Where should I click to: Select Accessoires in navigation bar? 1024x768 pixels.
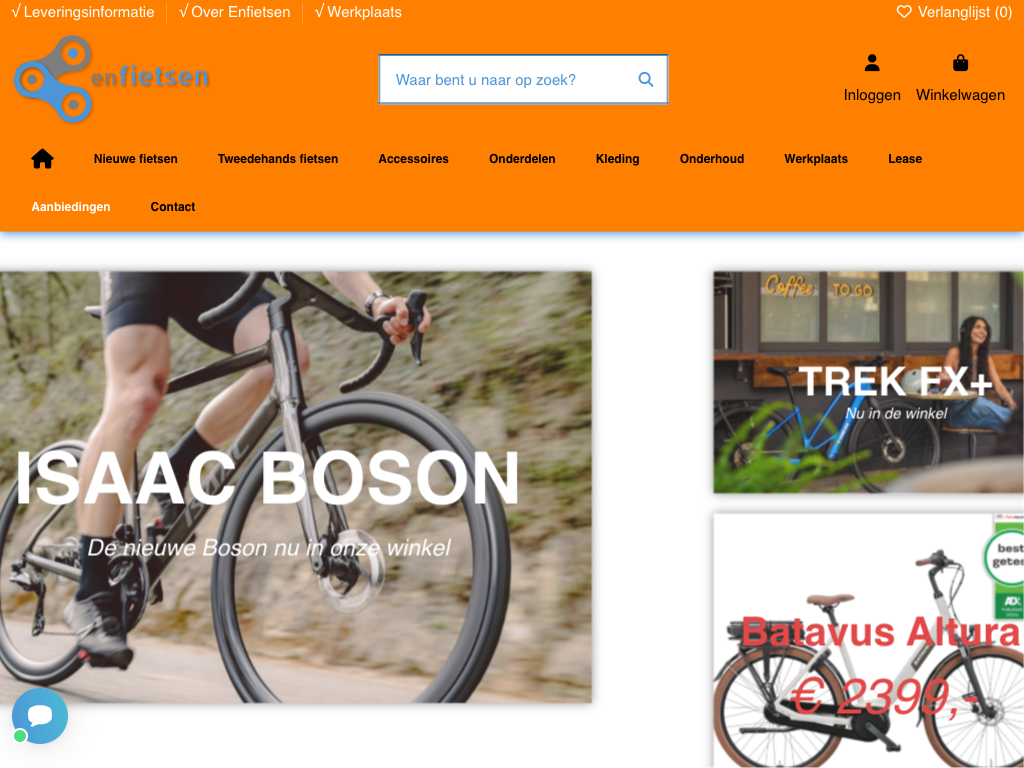(x=413, y=159)
